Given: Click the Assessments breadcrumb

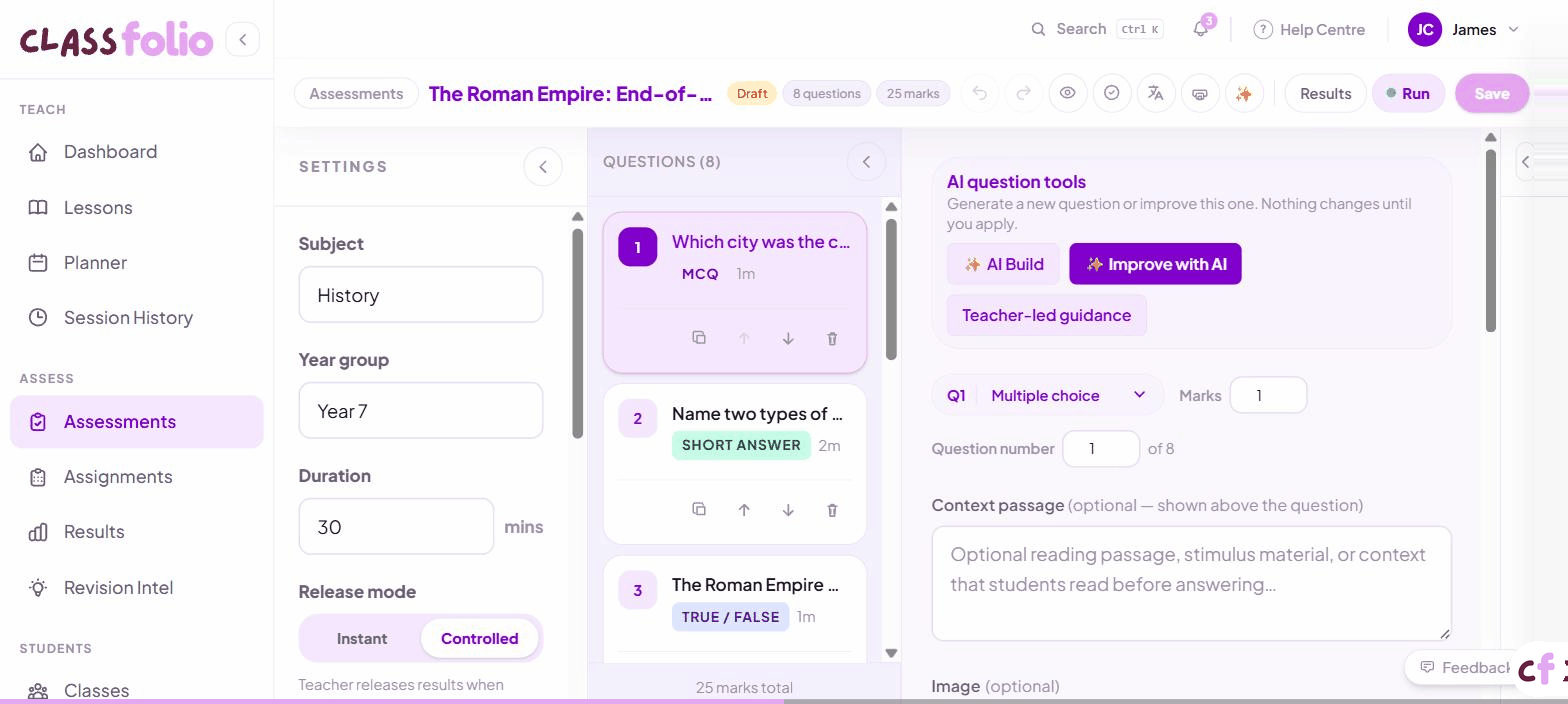Looking at the screenshot, I should coord(356,93).
